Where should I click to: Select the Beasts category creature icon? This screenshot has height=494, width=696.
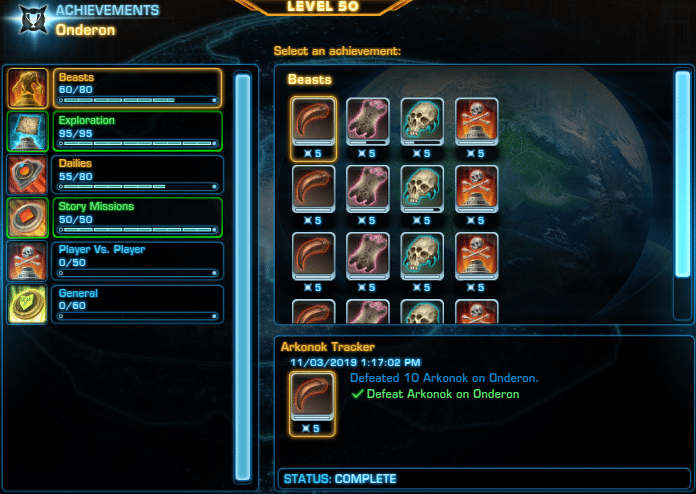[27, 88]
